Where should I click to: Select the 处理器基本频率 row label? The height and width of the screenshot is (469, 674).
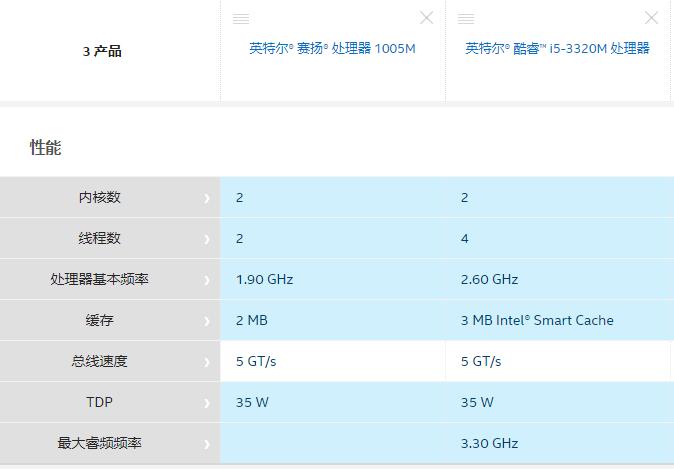[99, 279]
